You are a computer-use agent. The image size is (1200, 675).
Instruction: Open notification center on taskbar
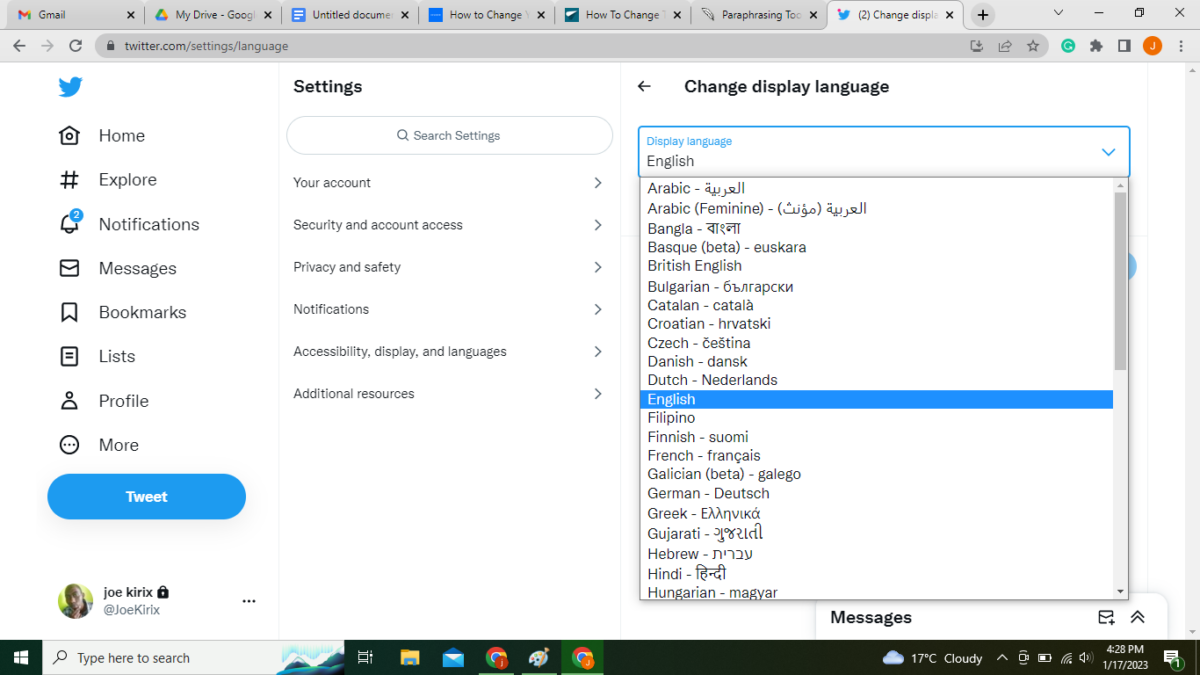point(1175,657)
